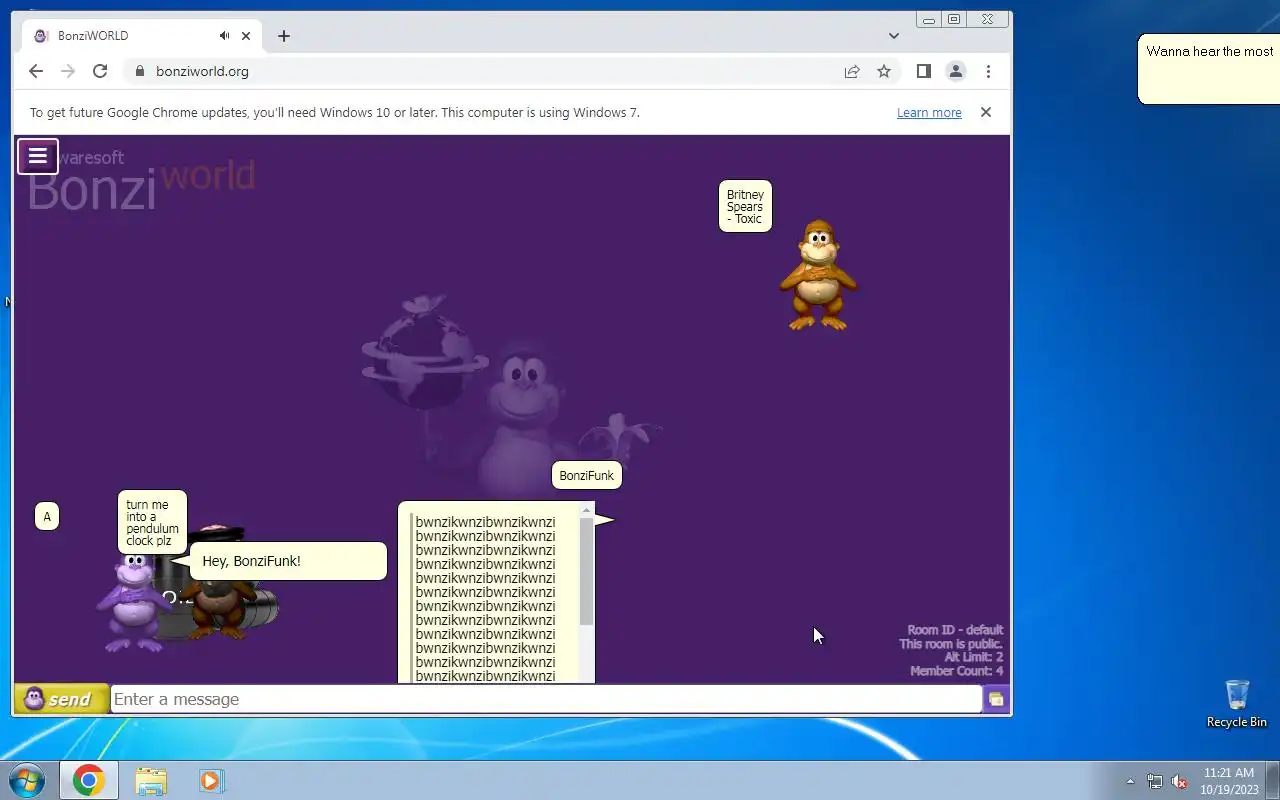Click the Member Count: 4 text
Image resolution: width=1280 pixels, height=800 pixels.
tap(956, 671)
